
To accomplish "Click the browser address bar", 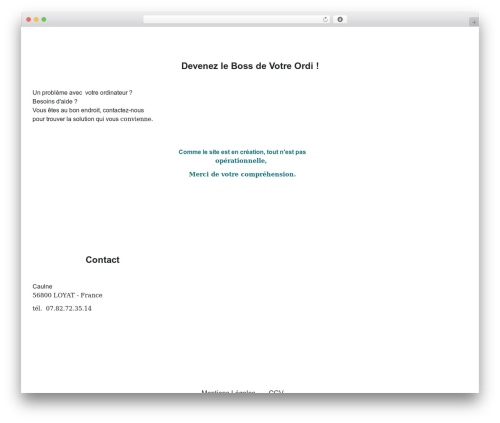I will (x=237, y=19).
